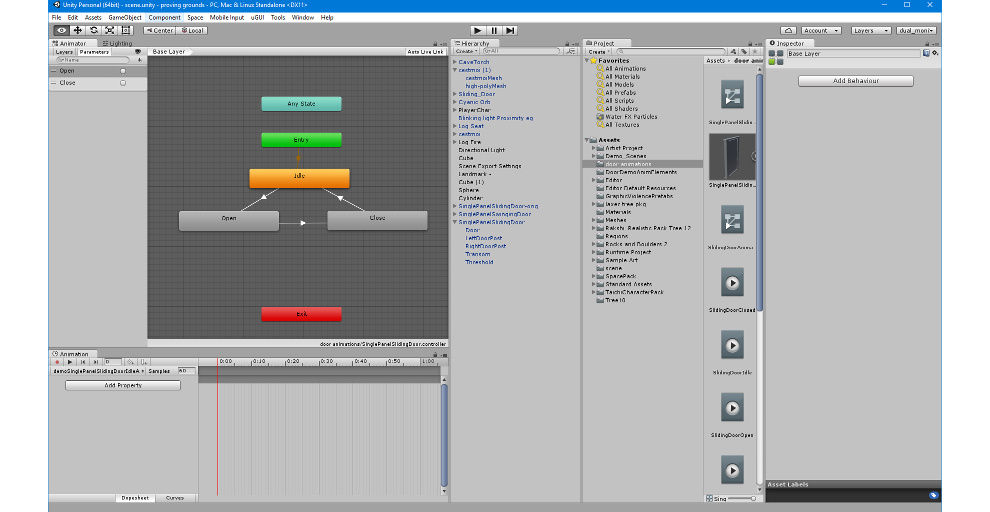Click the Step frame button in the main toolbar
The width and height of the screenshot is (990, 512).
[x=510, y=30]
